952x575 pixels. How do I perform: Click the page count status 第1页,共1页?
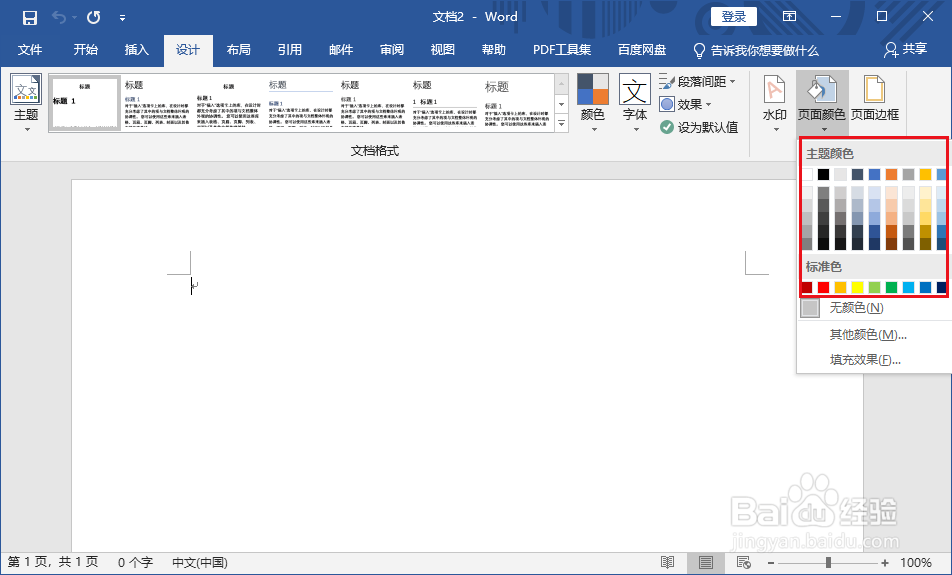click(53, 562)
